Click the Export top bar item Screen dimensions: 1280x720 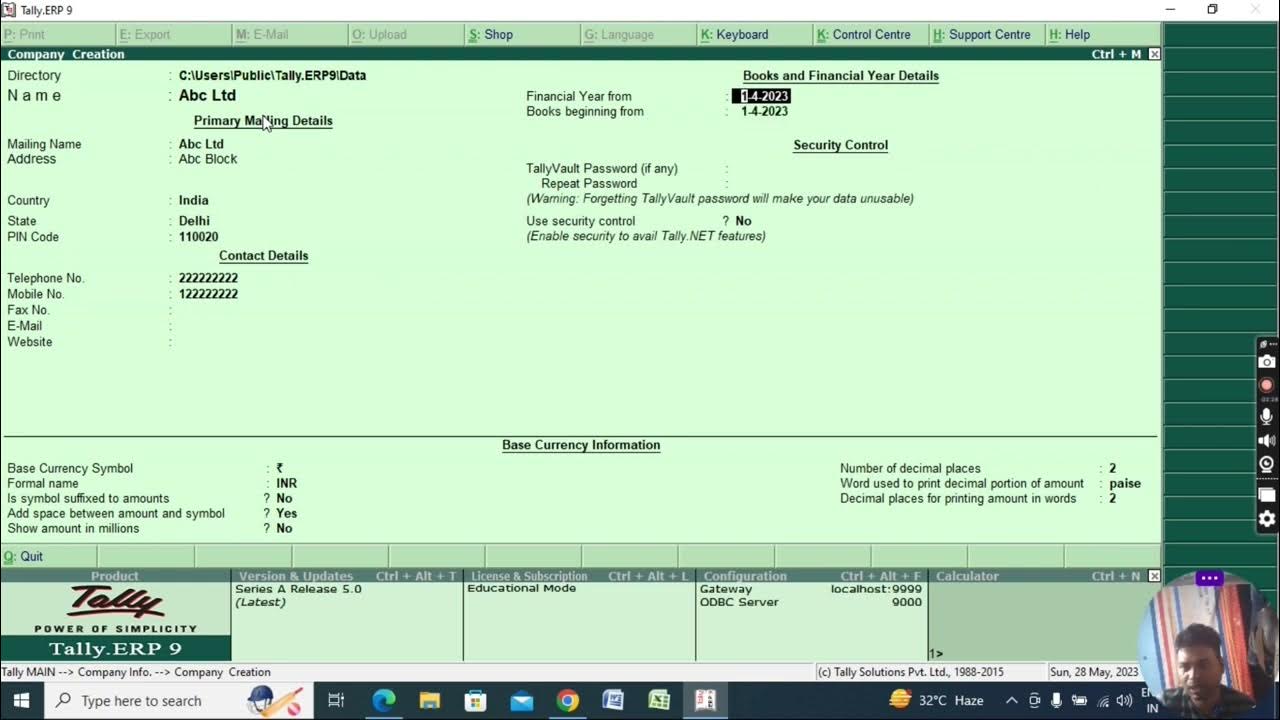[146, 34]
